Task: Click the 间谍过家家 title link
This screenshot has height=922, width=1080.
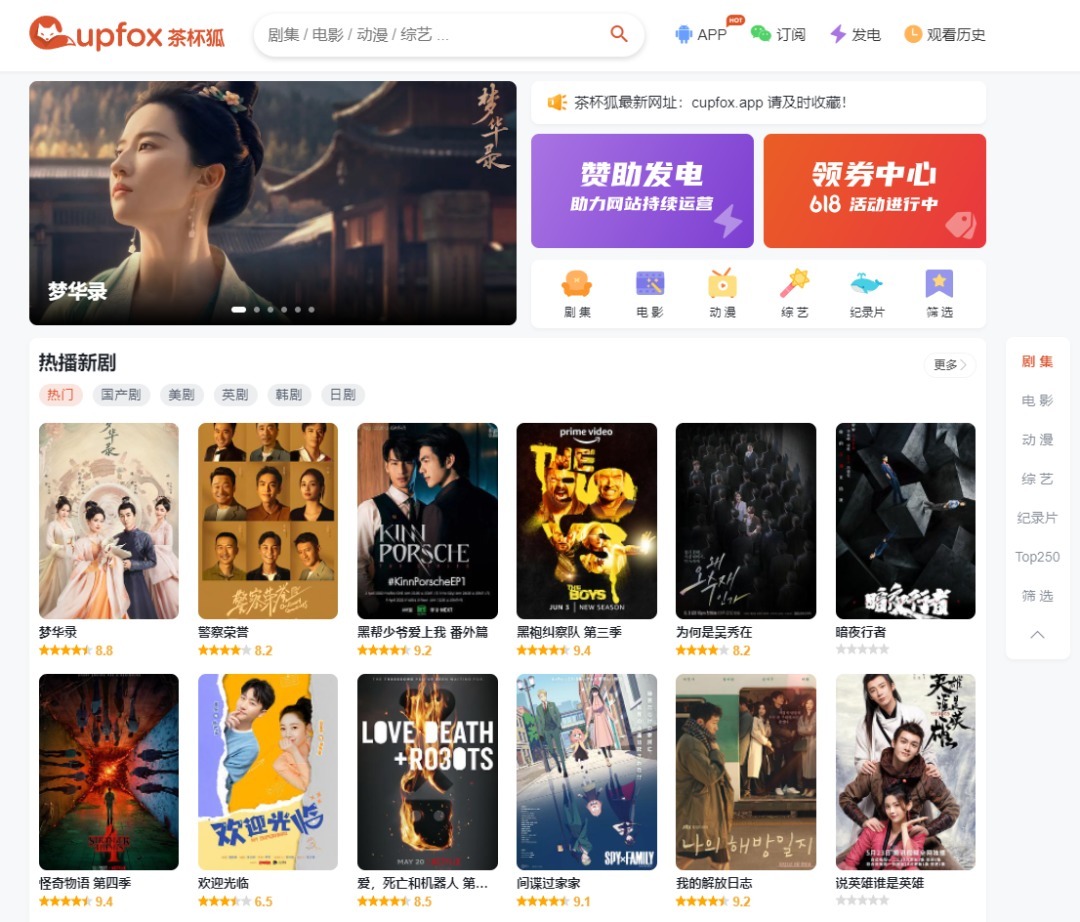Action: tap(548, 883)
